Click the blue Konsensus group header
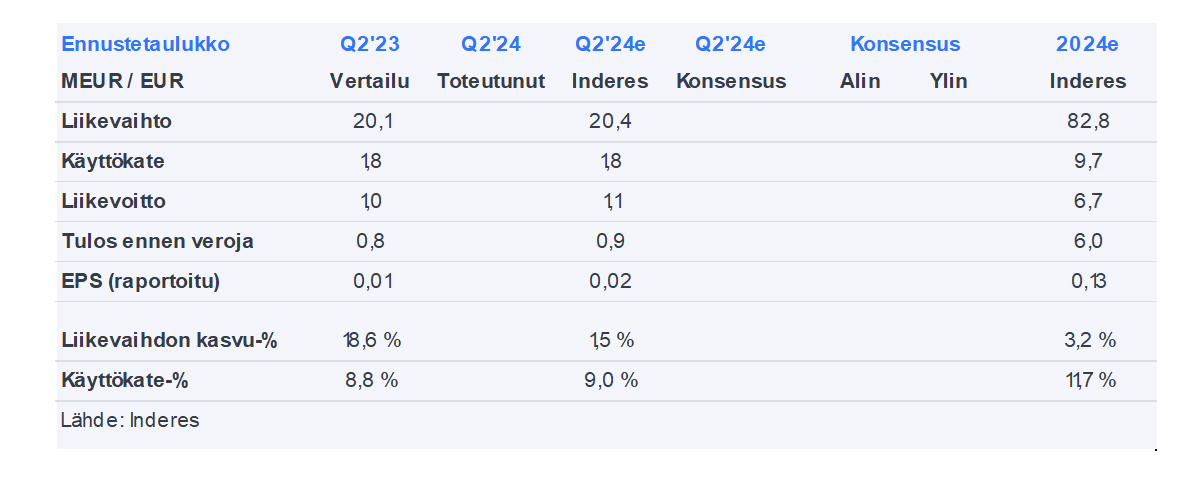Image resolution: width=1200 pixels, height=480 pixels. point(905,44)
